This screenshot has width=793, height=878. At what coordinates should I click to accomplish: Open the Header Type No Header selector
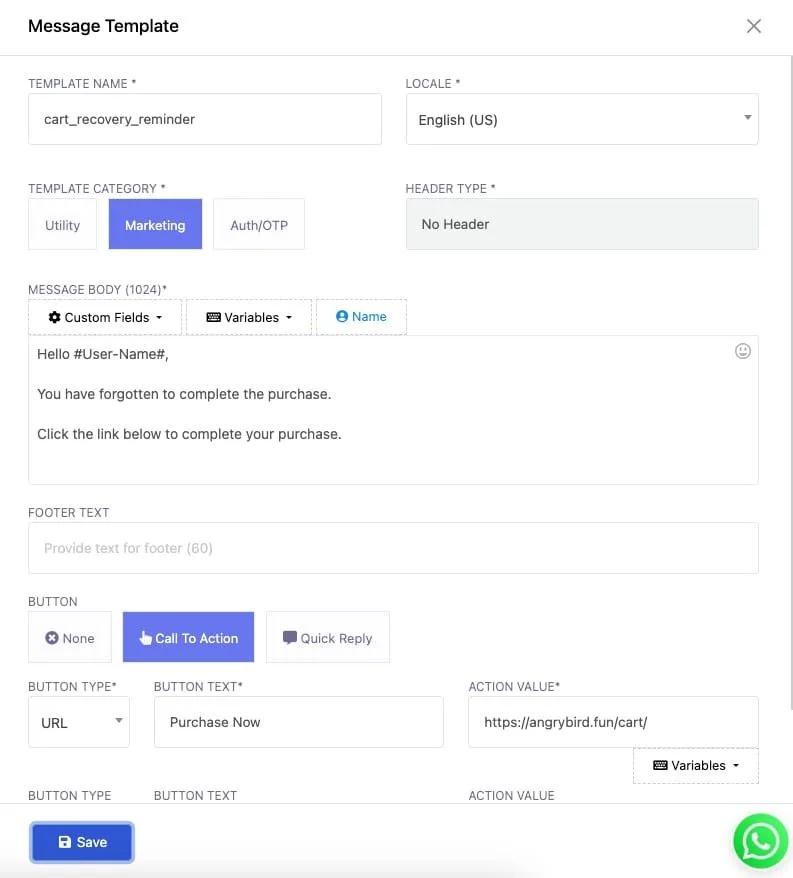(582, 224)
